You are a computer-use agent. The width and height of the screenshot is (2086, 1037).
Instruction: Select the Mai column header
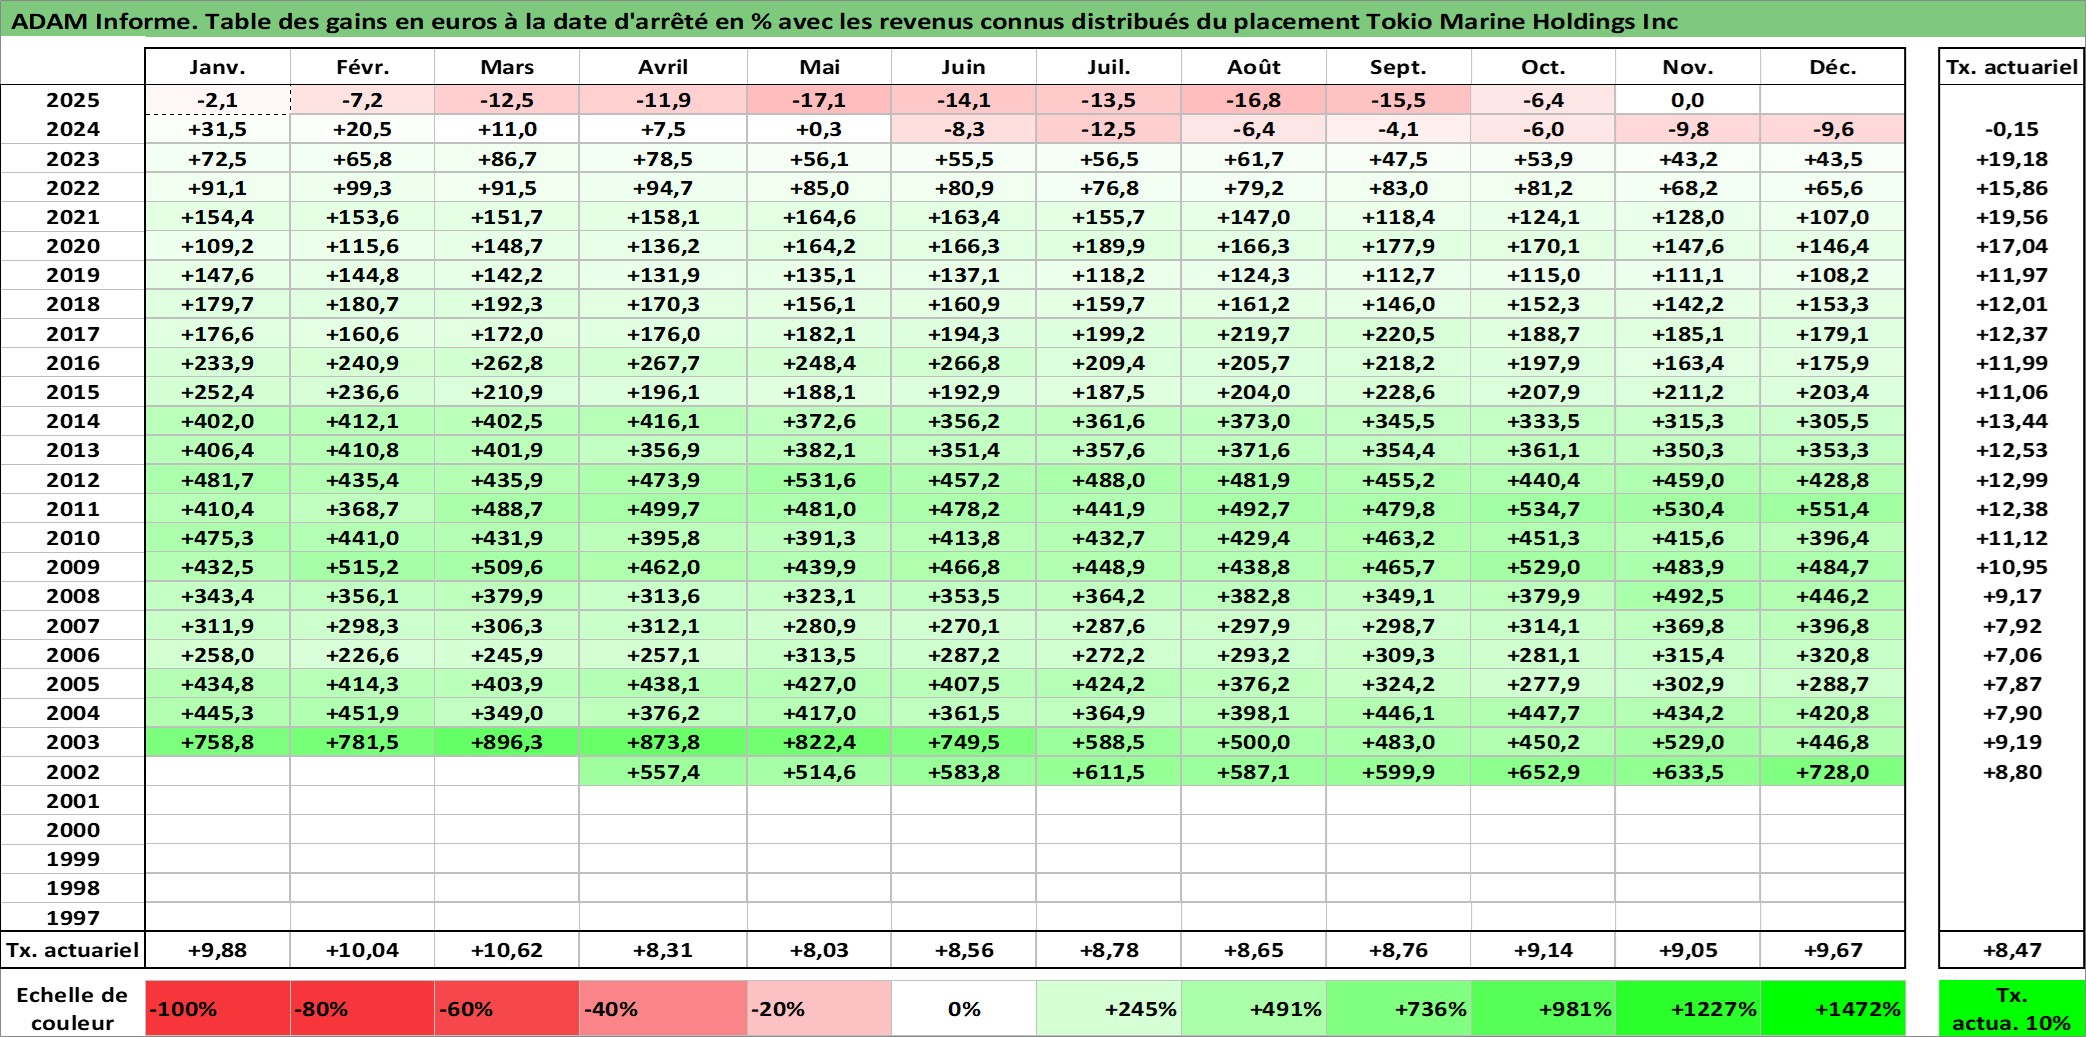(x=819, y=67)
